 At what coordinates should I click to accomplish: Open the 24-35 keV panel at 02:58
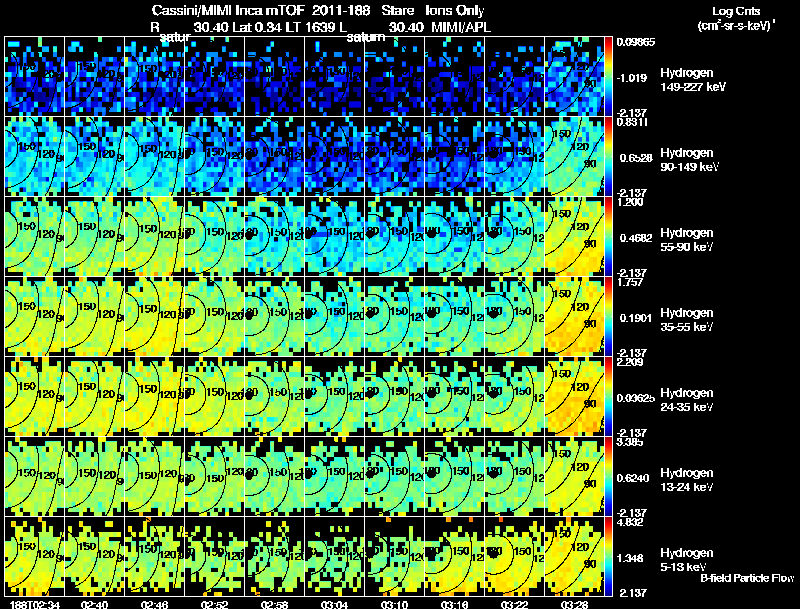(x=274, y=396)
